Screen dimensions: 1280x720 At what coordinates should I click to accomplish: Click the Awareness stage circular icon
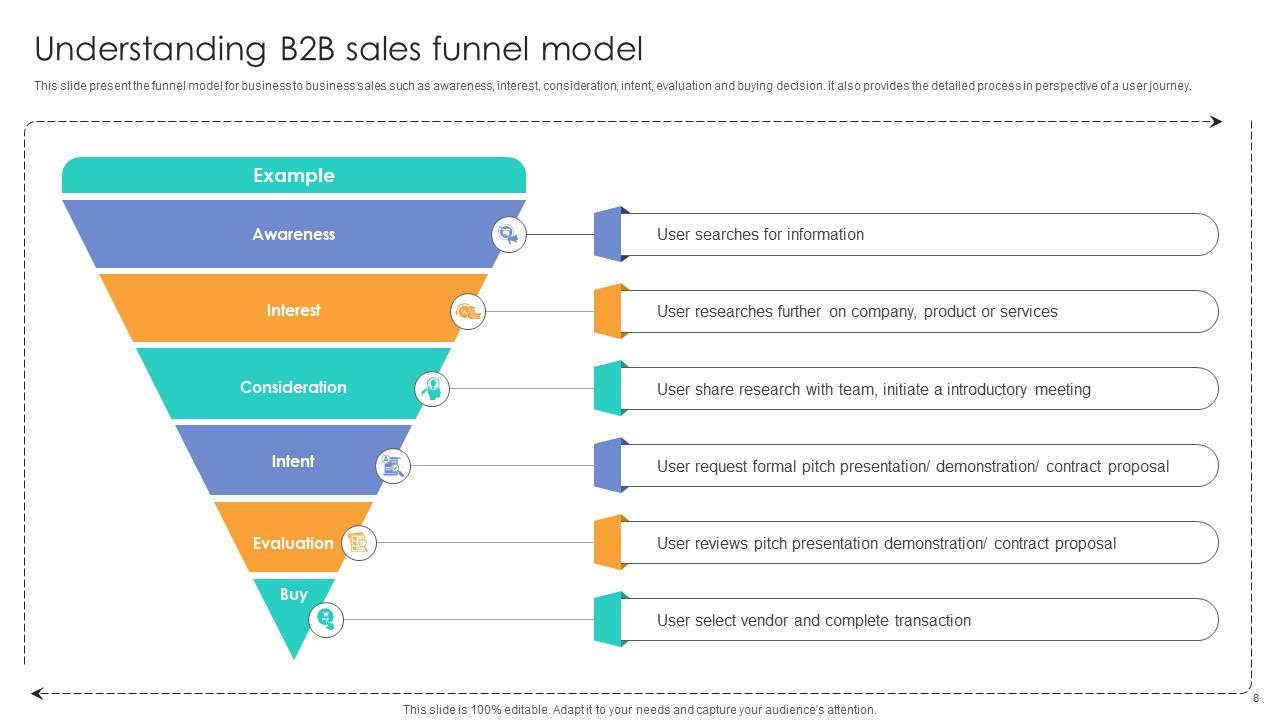(x=509, y=235)
